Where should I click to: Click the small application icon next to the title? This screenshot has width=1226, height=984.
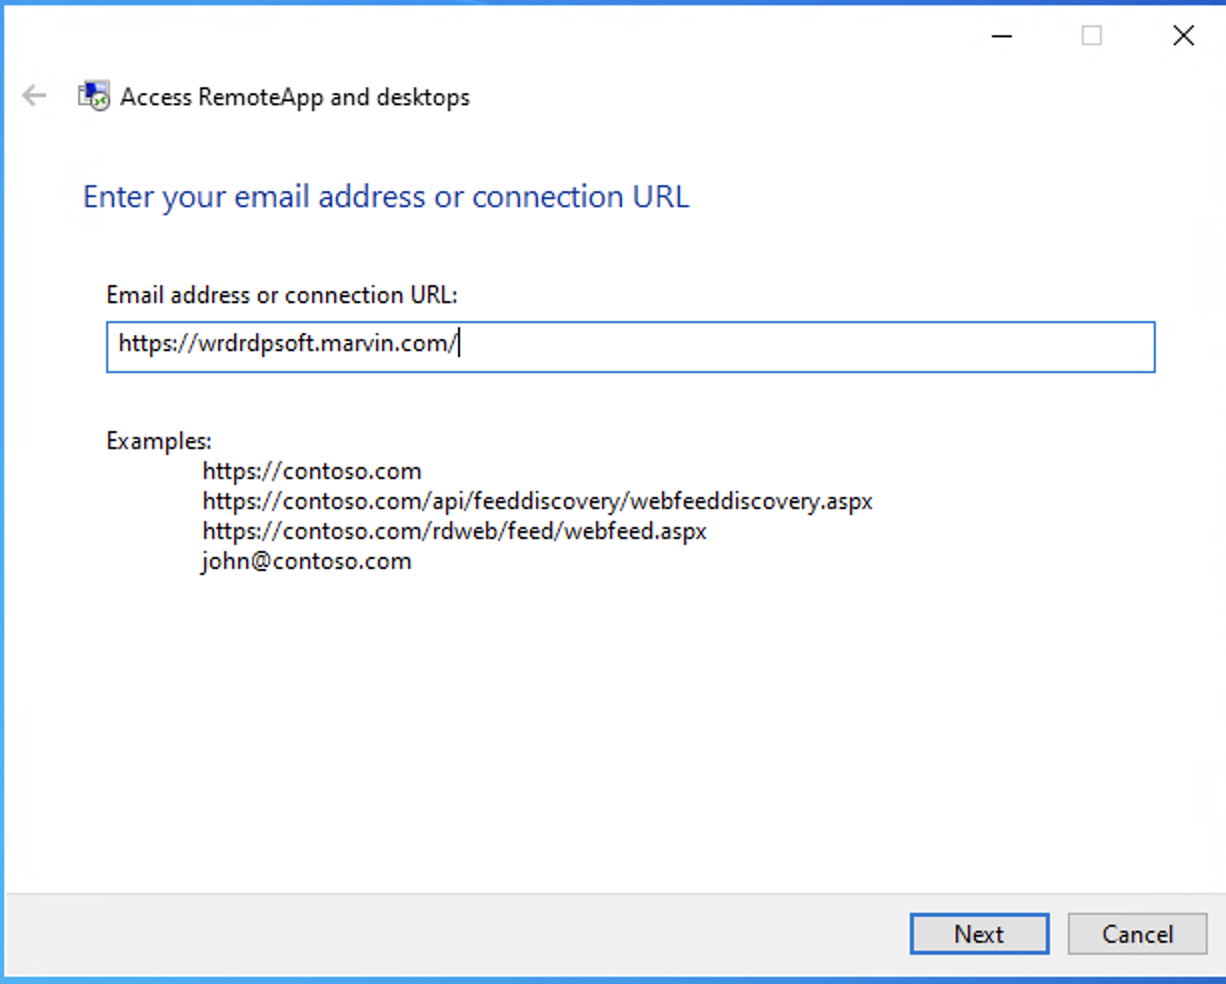[93, 95]
